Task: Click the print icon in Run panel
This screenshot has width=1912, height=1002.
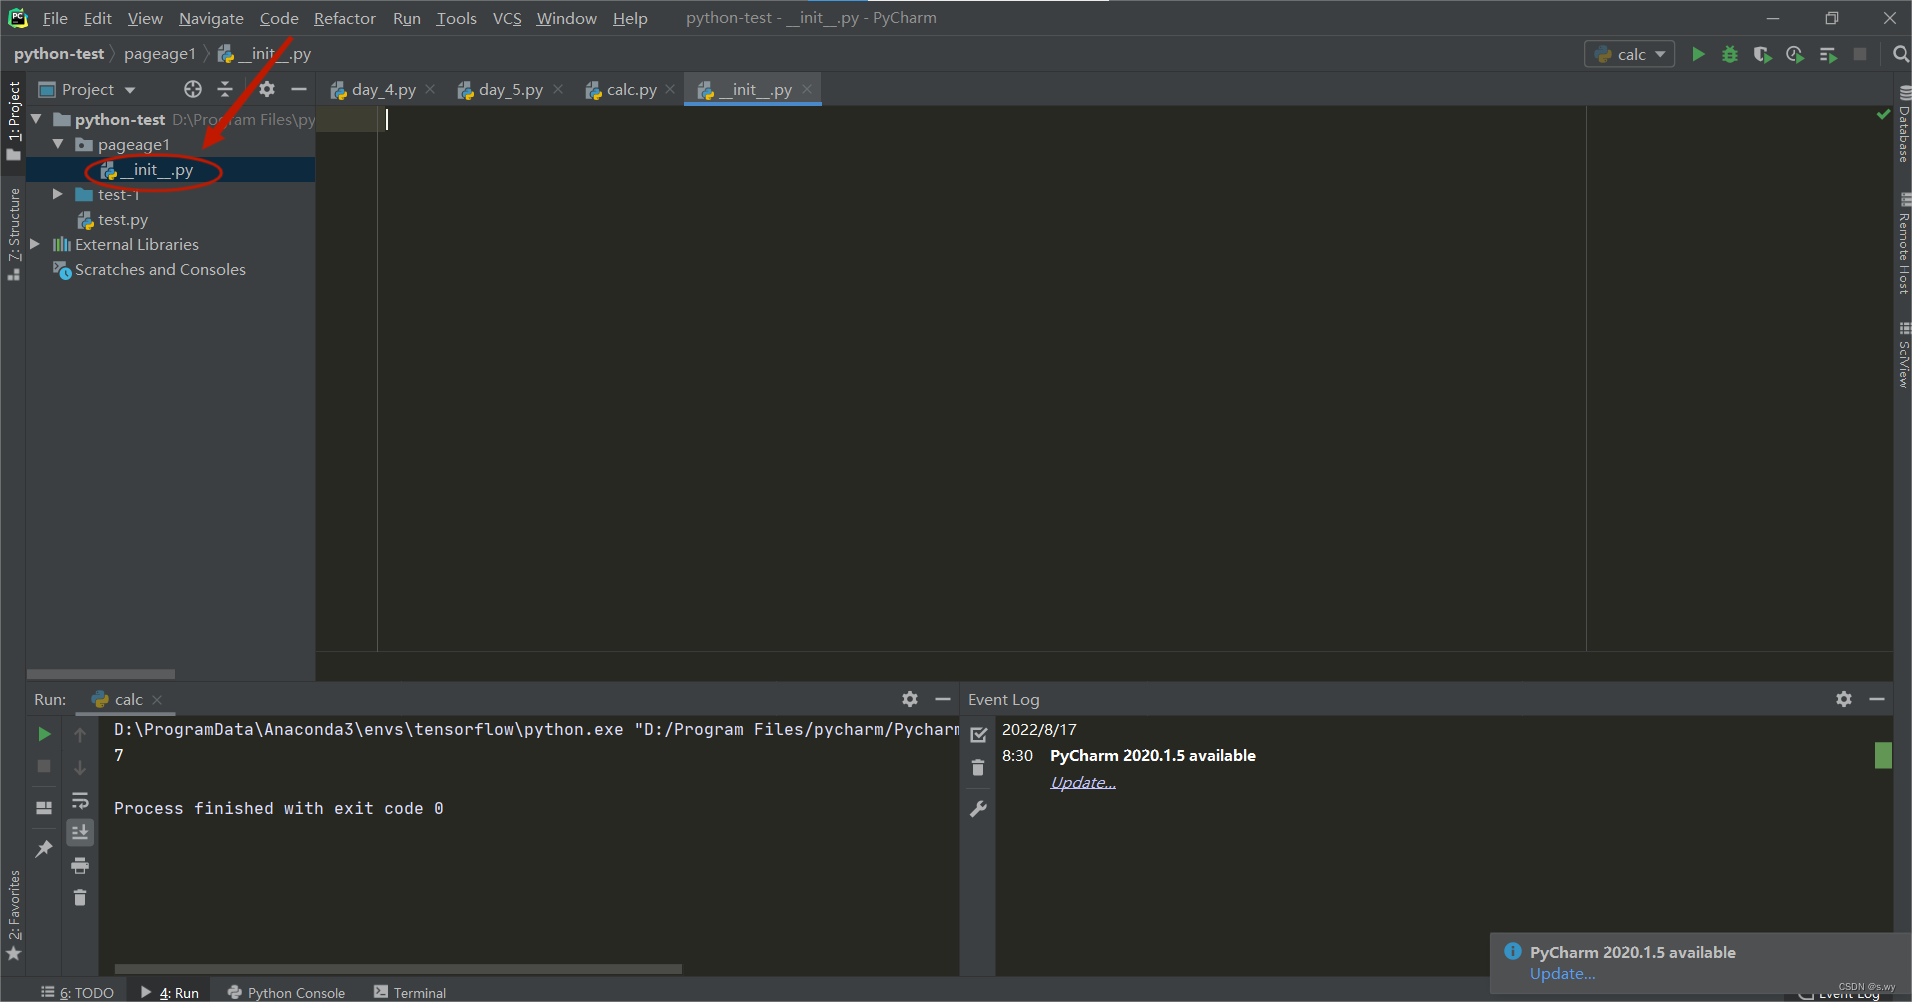Action: tap(80, 865)
